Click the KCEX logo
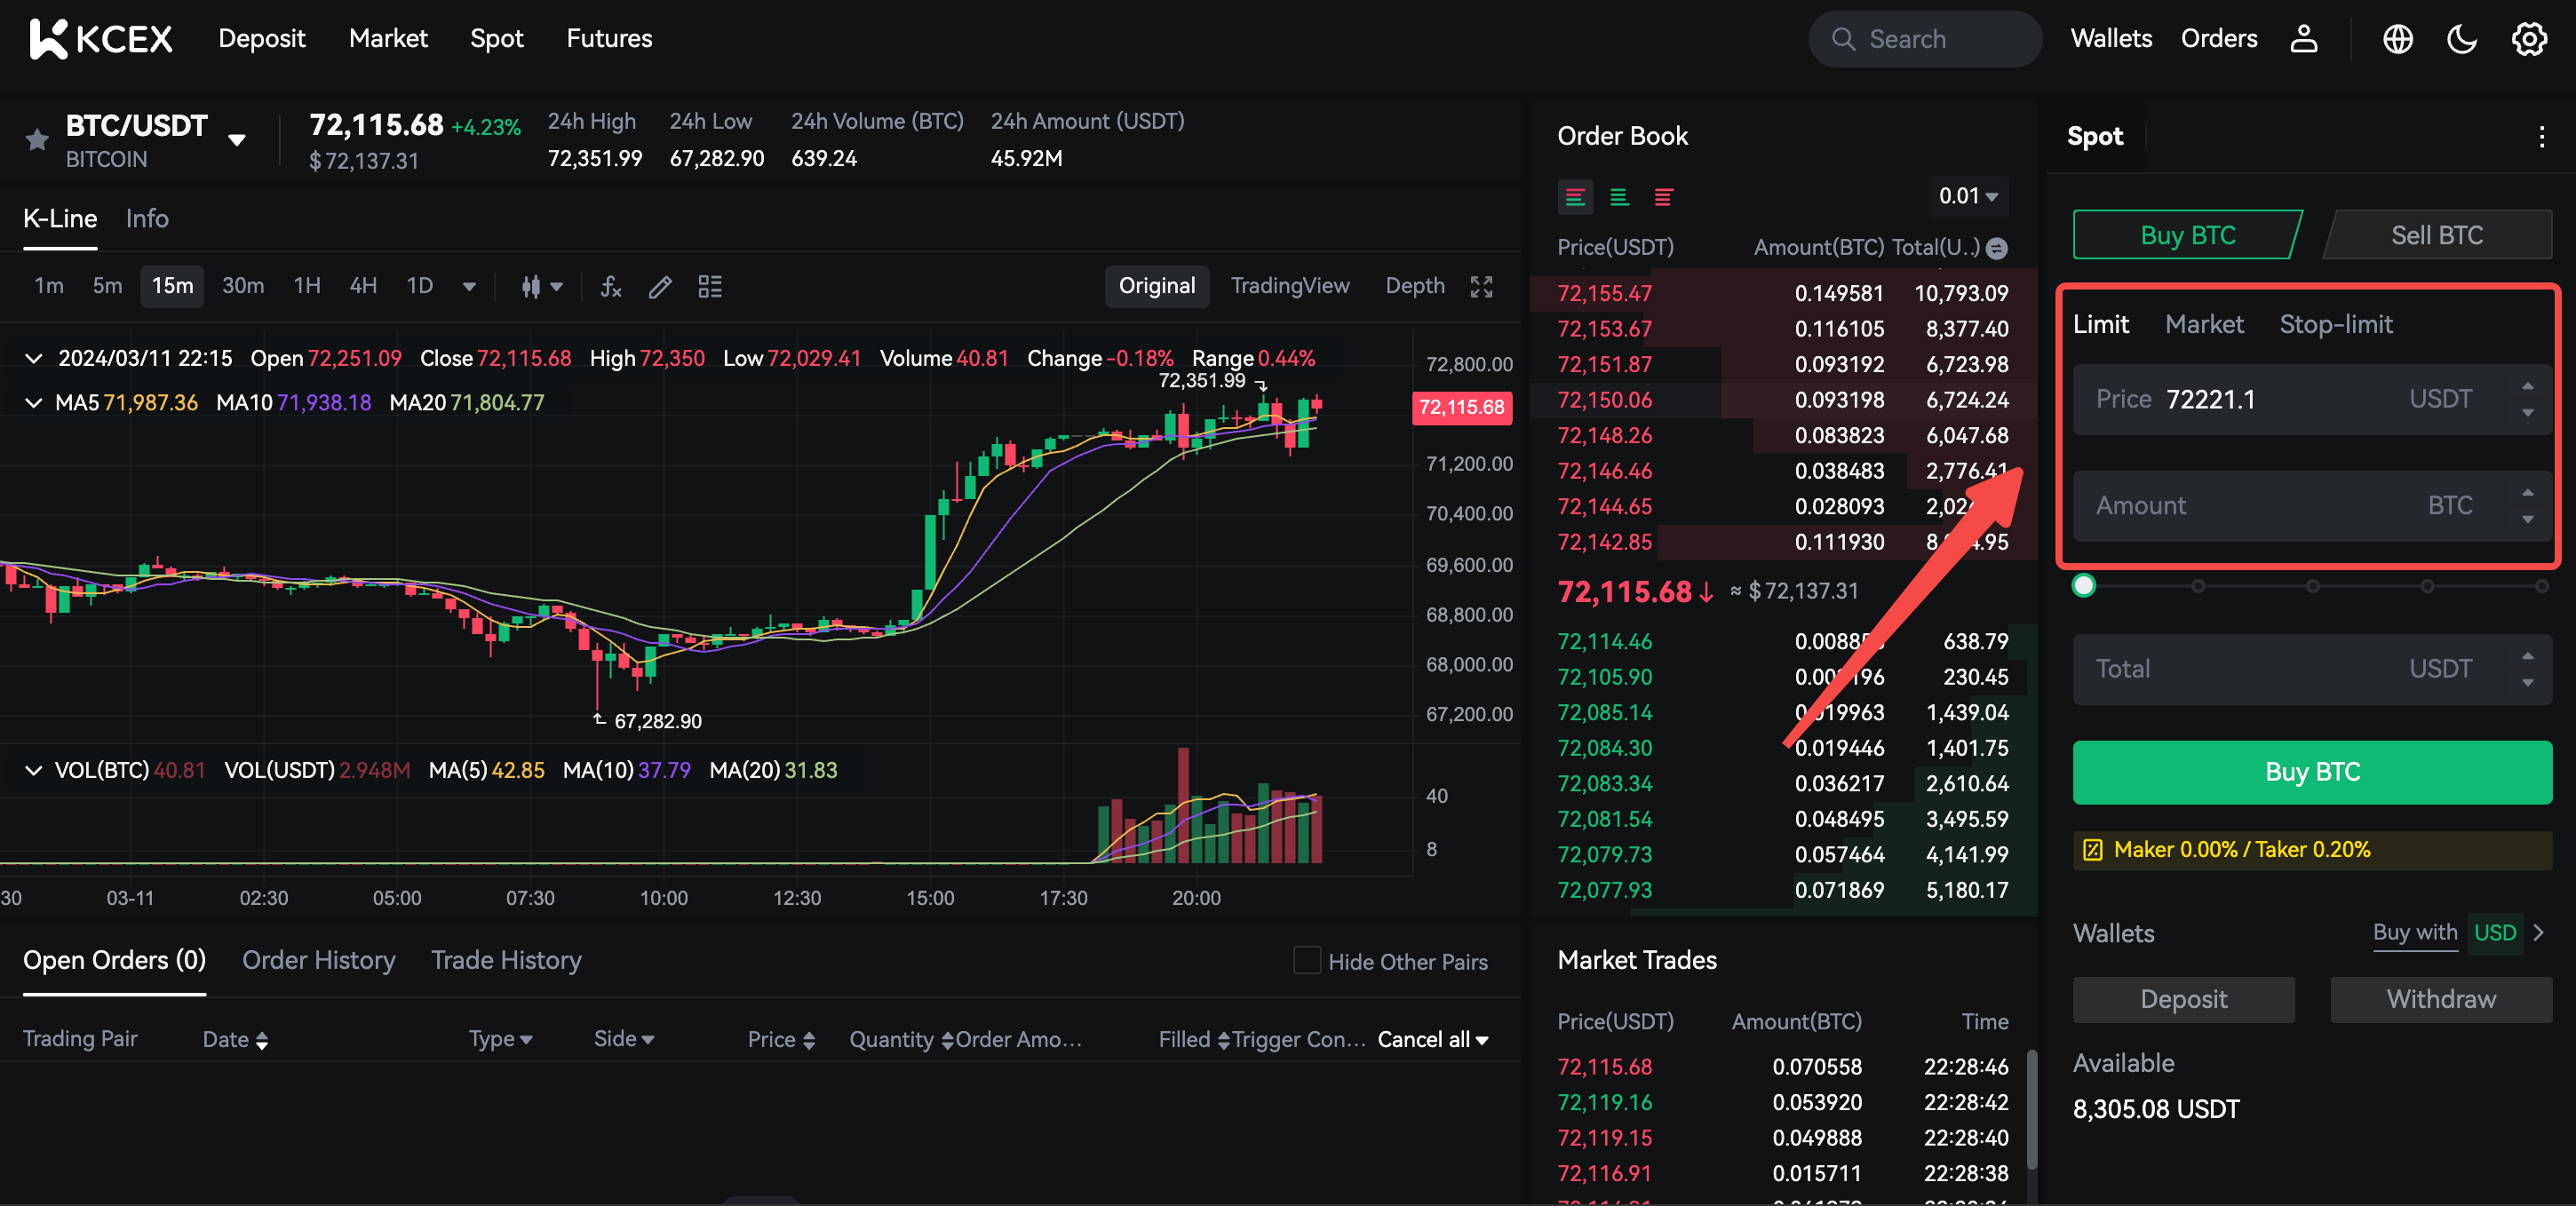 [x=101, y=39]
